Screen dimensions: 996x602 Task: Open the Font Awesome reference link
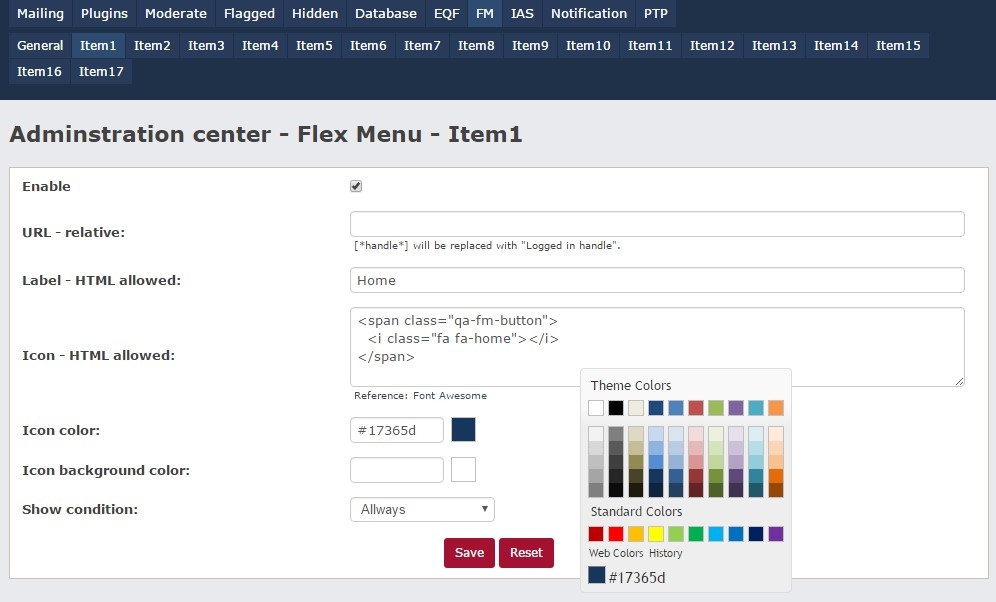click(450, 396)
